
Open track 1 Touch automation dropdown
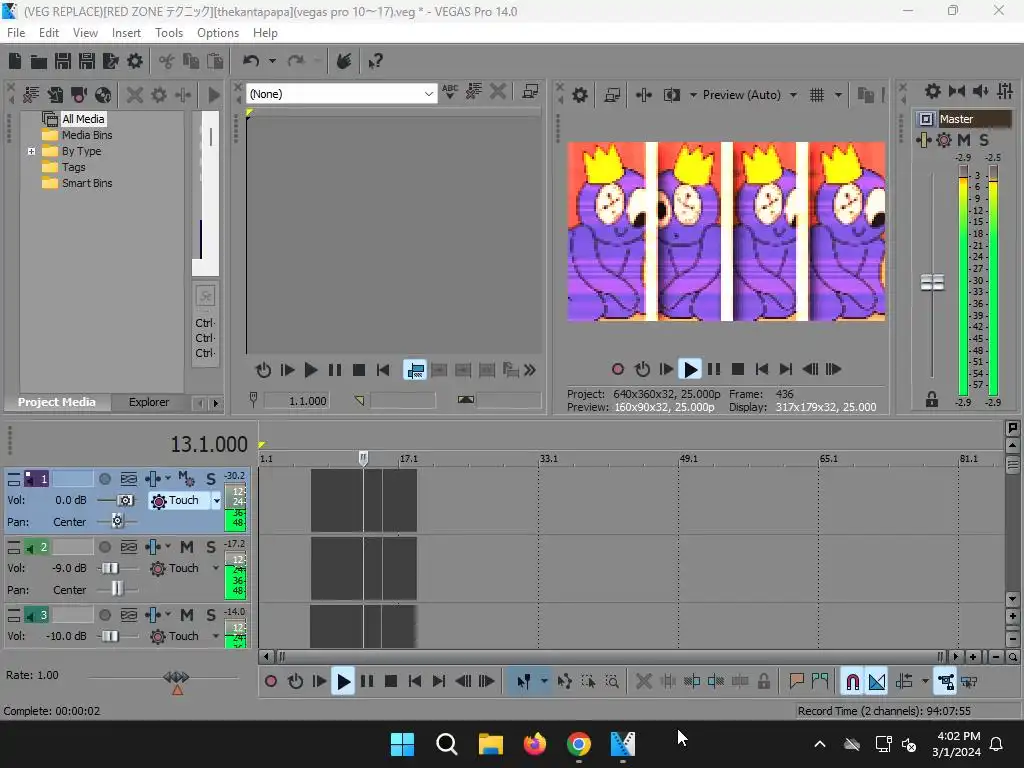[216, 501]
